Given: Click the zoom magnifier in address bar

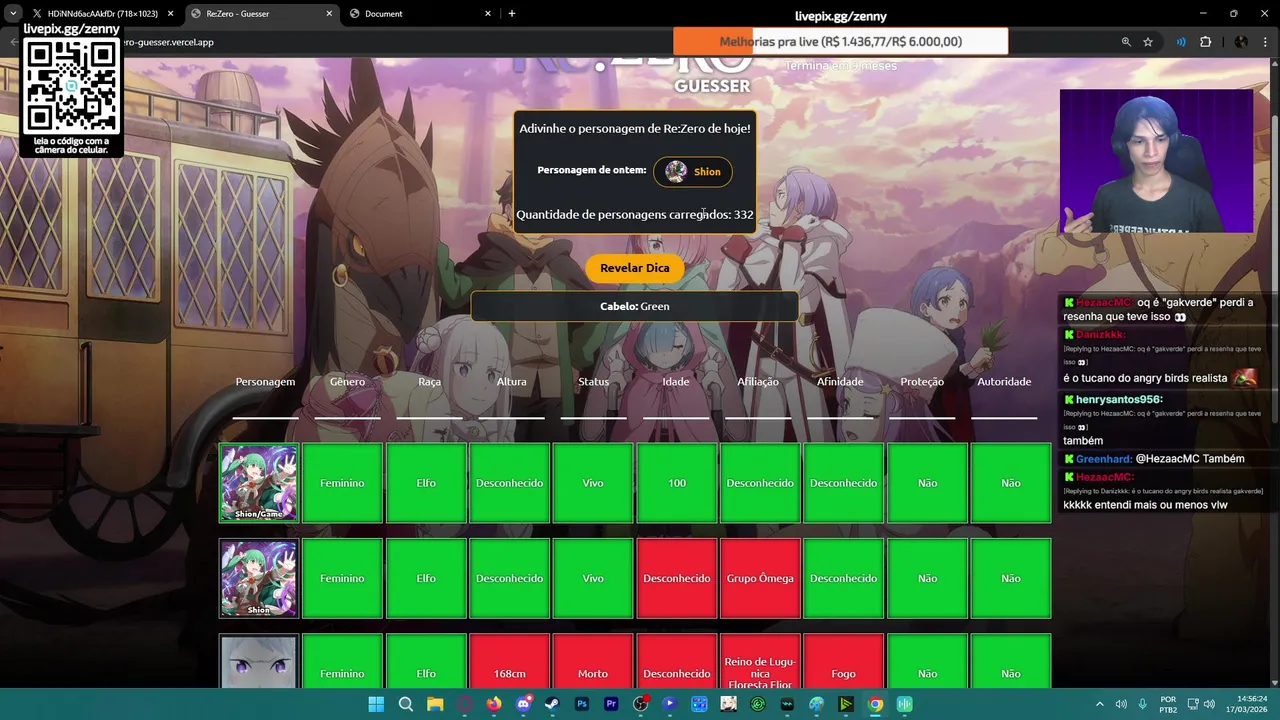Looking at the screenshot, I should coord(1126,42).
